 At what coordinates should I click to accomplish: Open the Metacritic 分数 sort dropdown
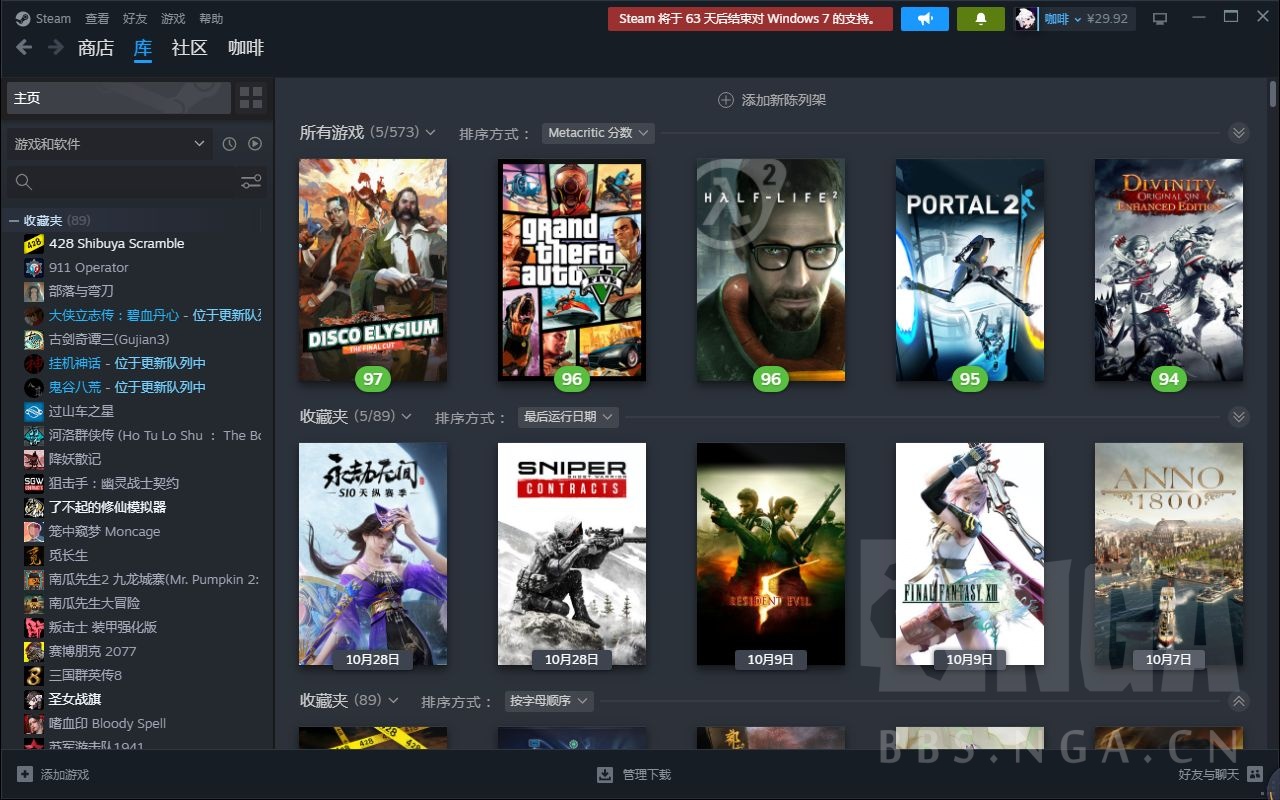597,132
